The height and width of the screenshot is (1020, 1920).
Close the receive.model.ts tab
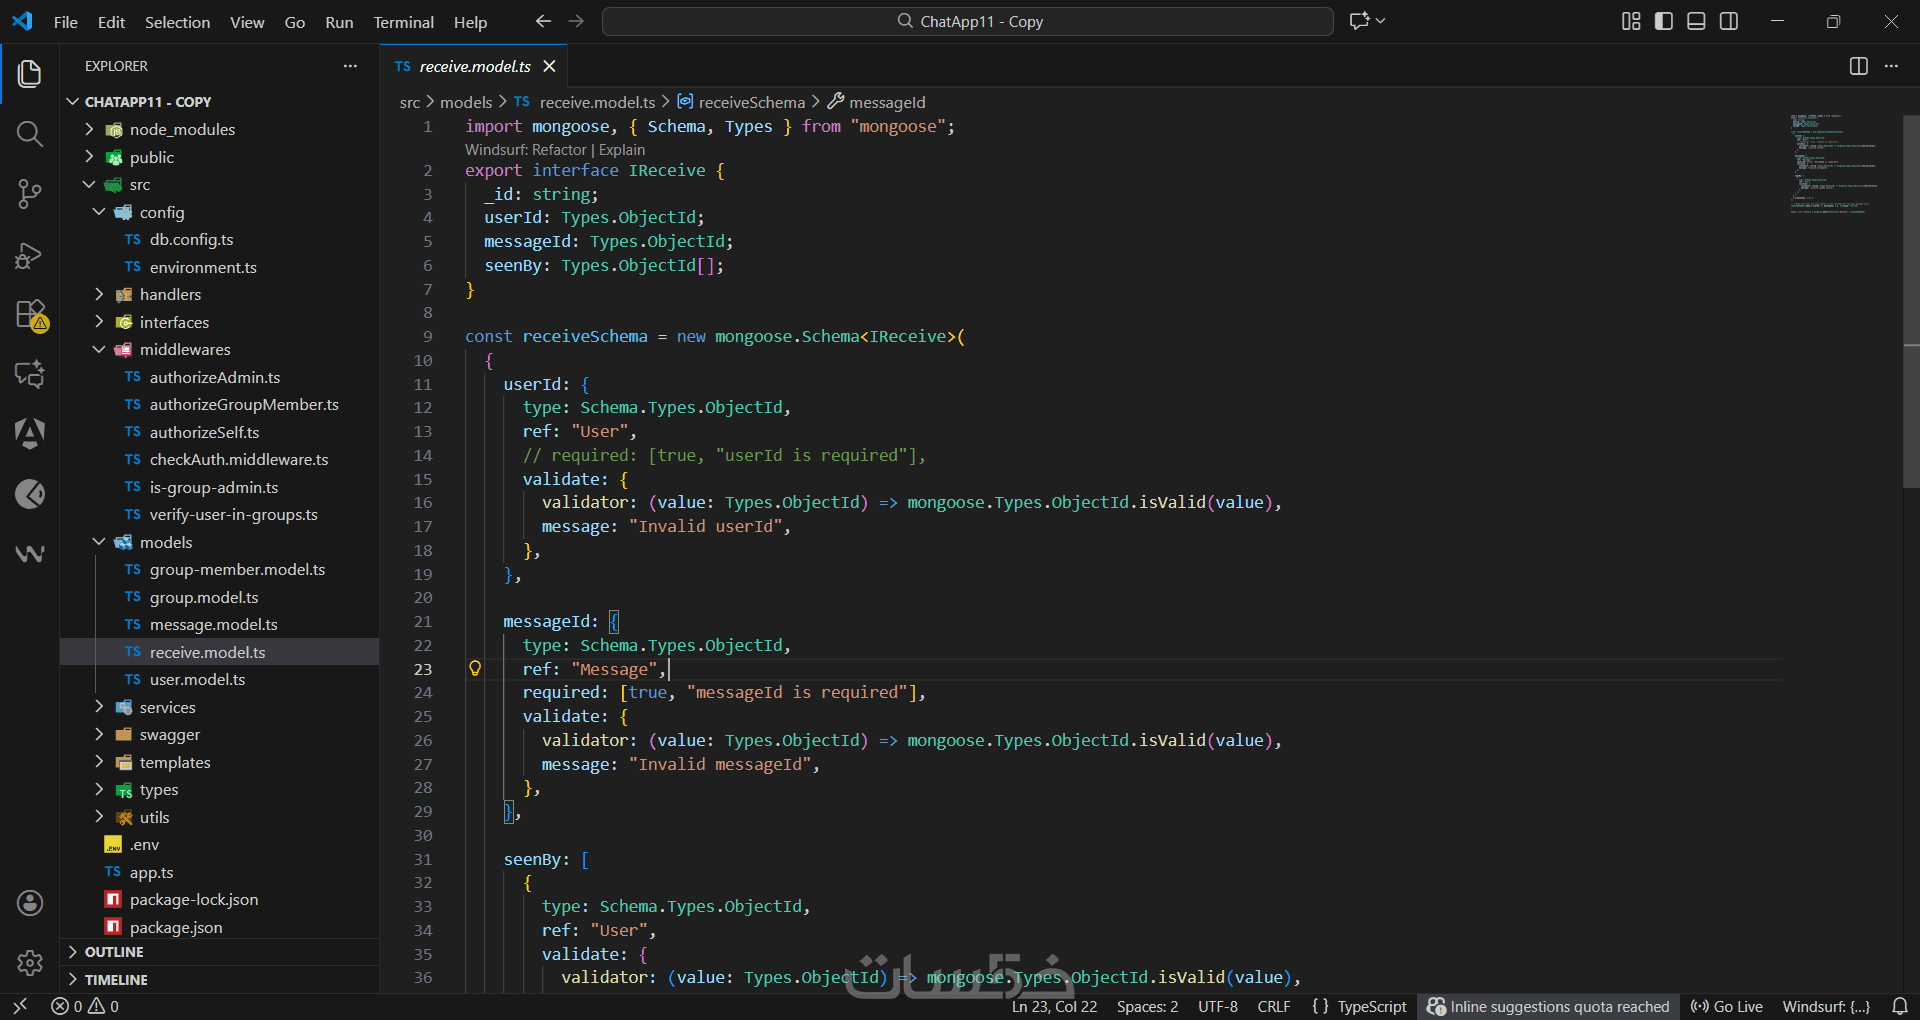[549, 66]
